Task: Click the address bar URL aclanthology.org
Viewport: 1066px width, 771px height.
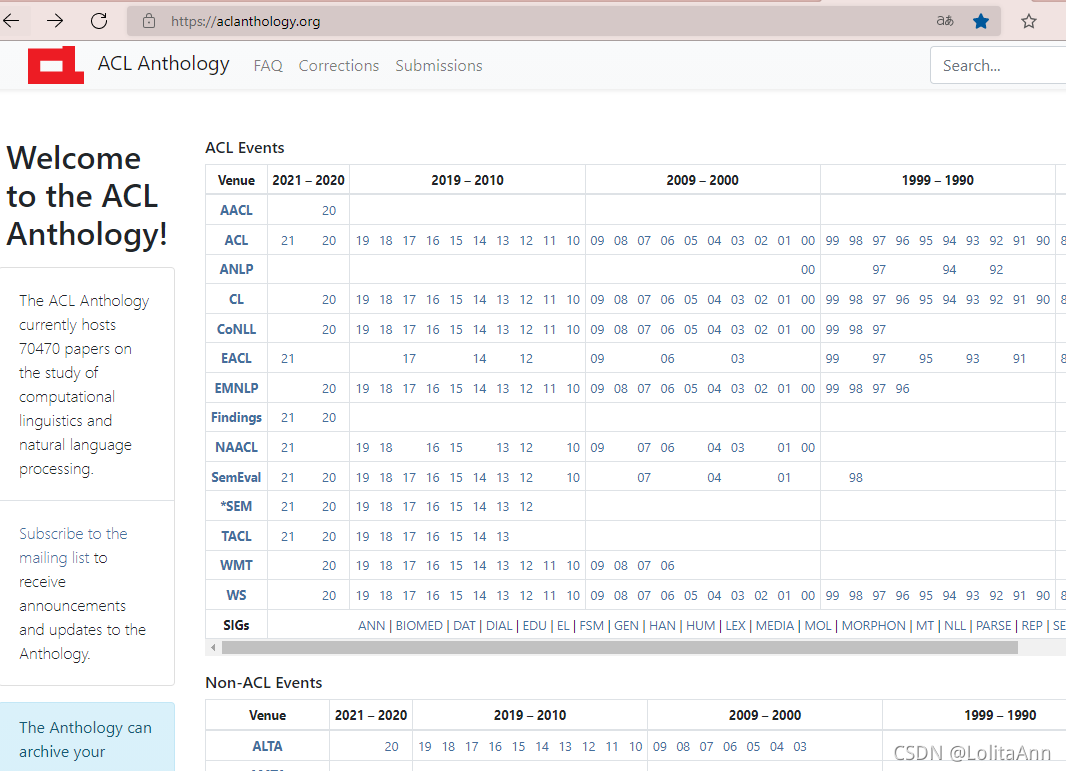Action: point(245,21)
